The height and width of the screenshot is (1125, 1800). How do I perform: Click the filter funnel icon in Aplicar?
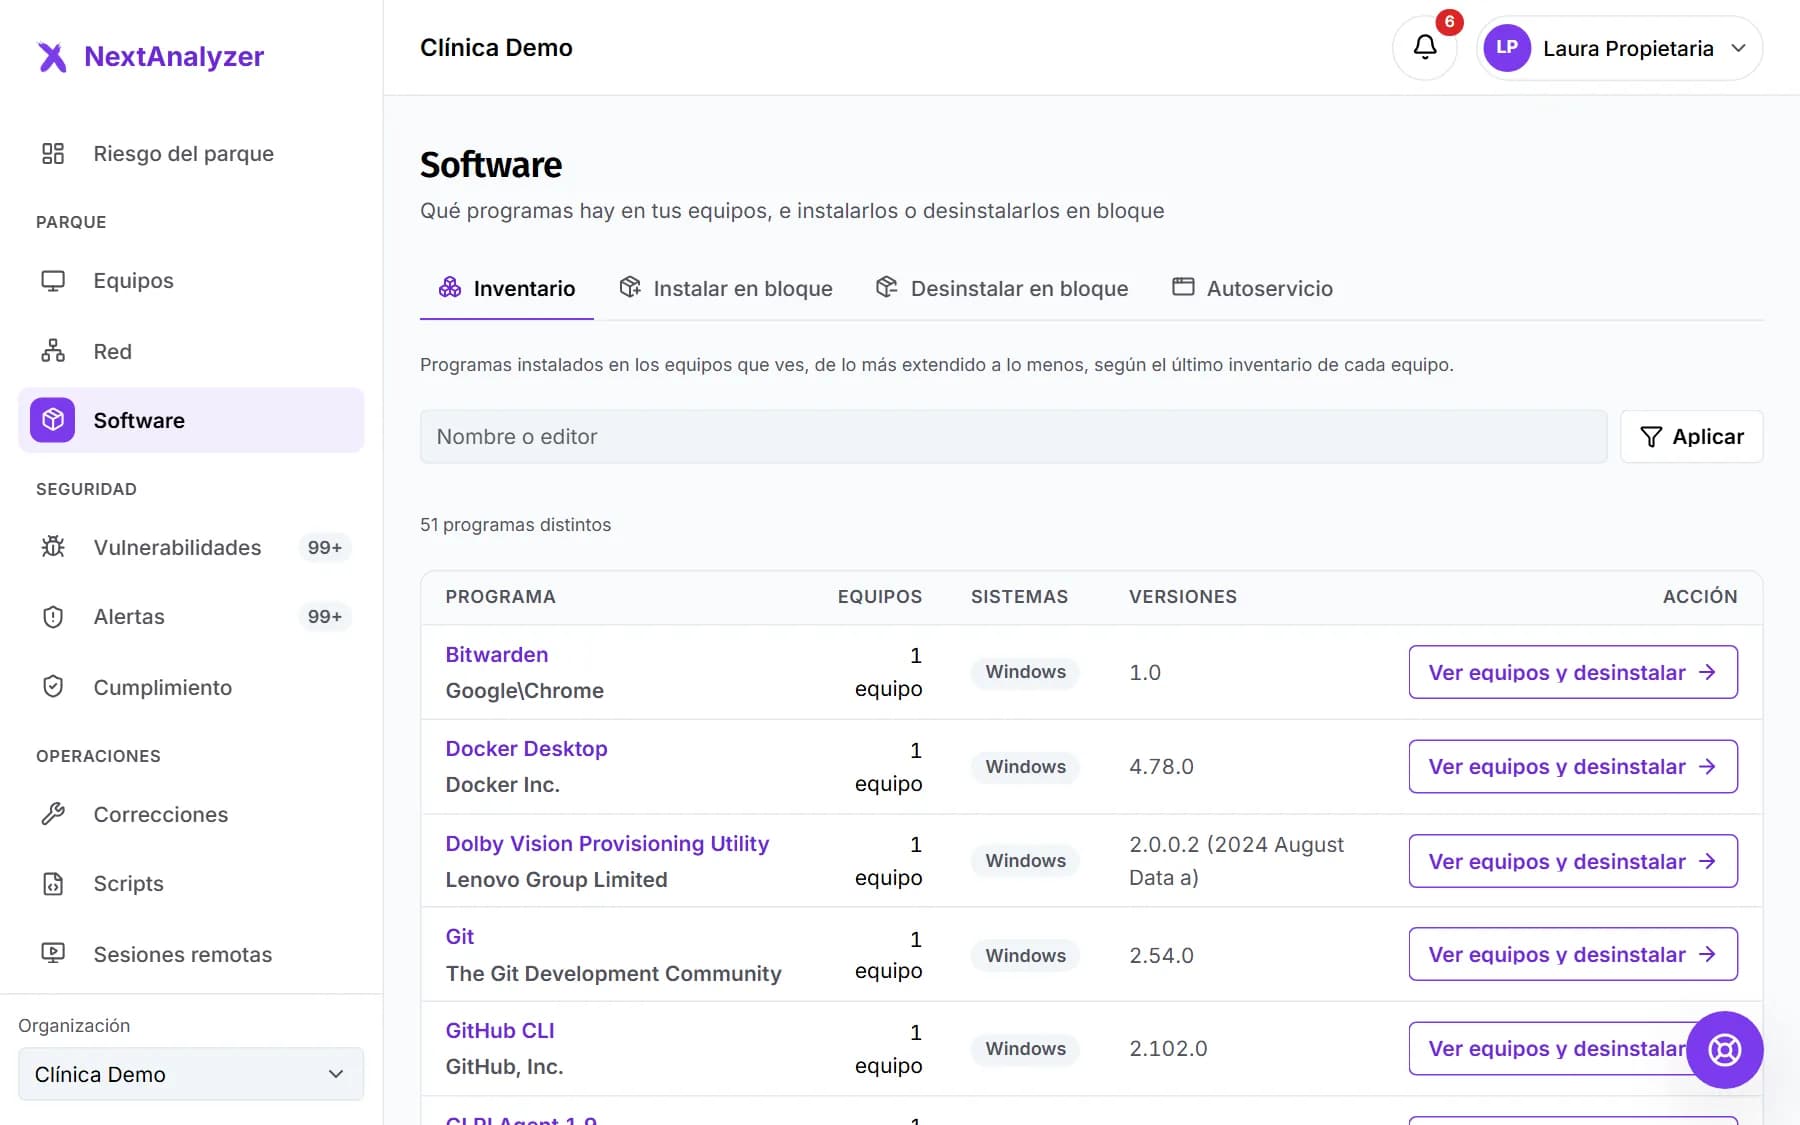[1651, 437]
